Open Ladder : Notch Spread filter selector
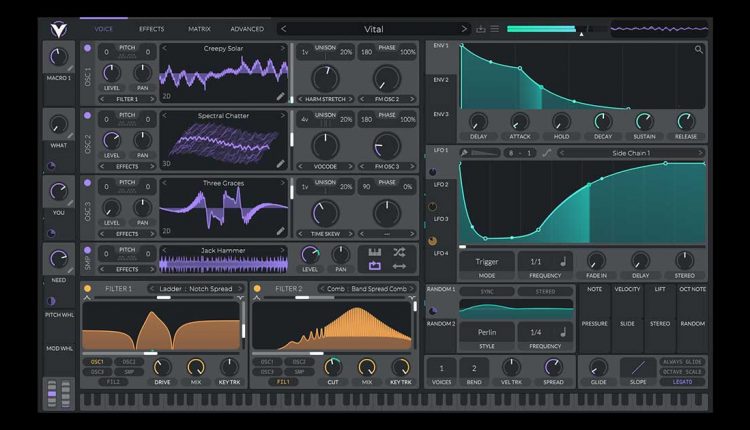Image resolution: width=750 pixels, height=430 pixels. click(196, 288)
